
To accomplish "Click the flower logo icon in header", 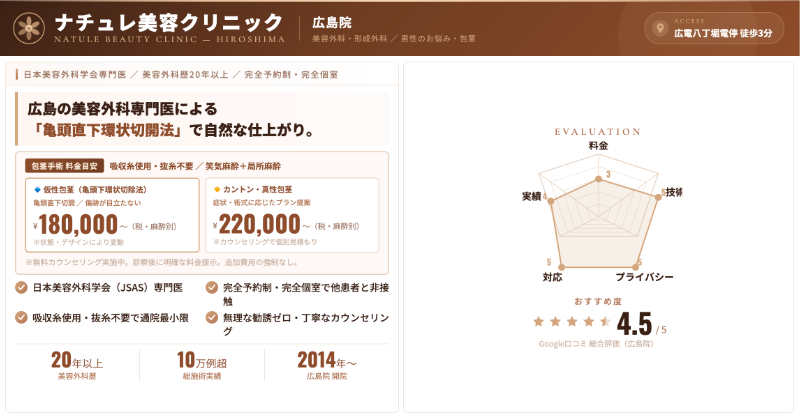I will [29, 26].
